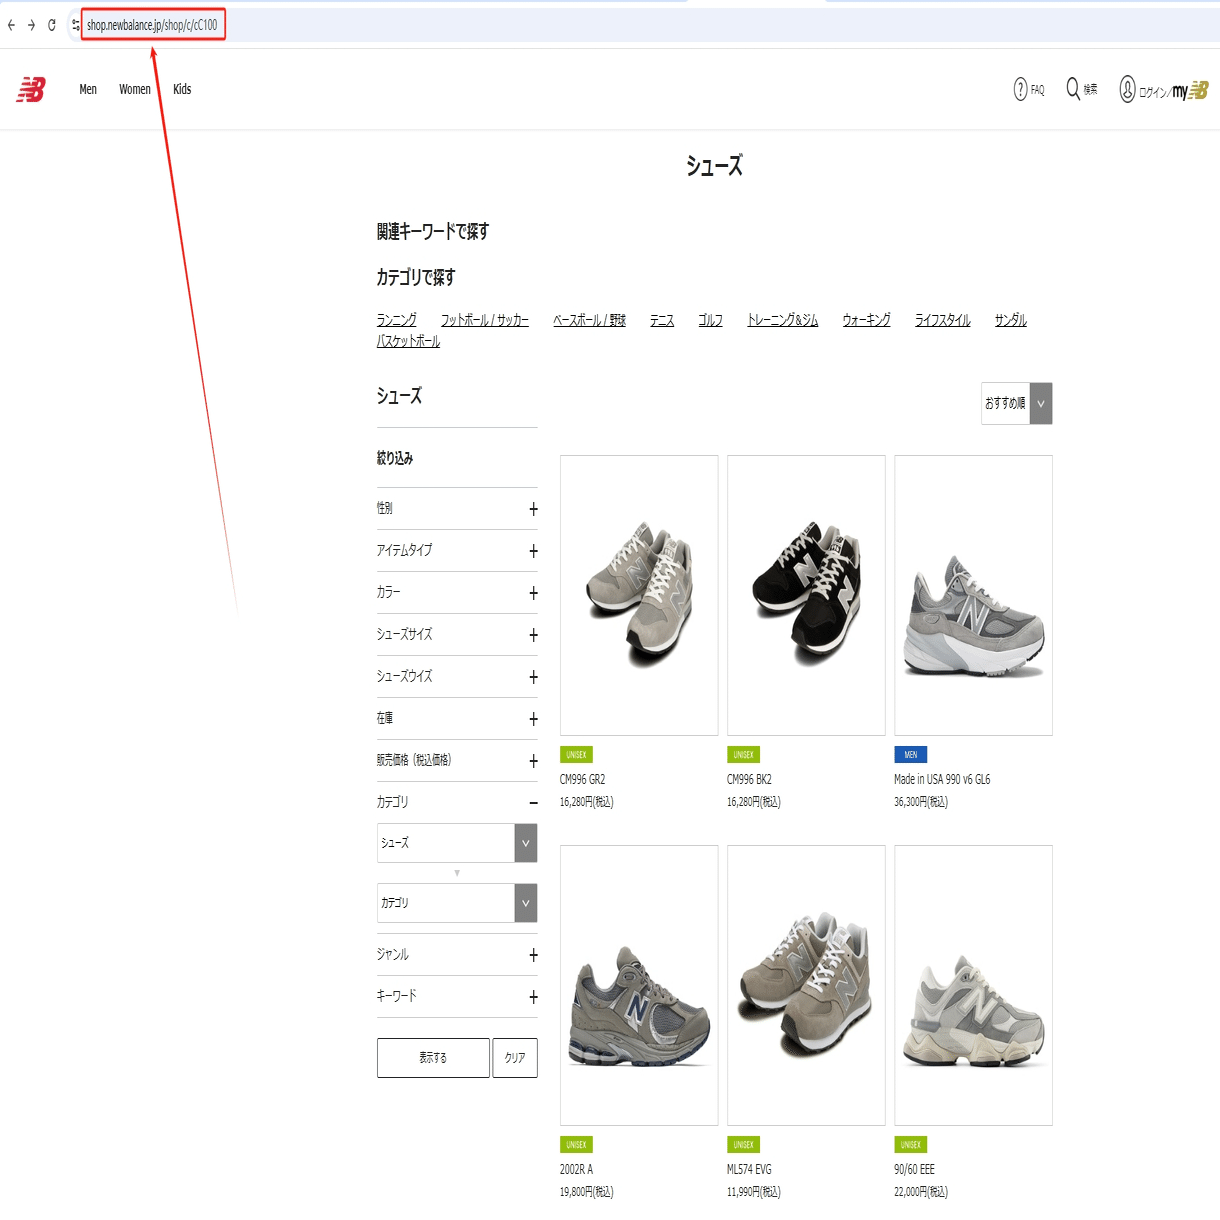Click the MEN badge on 990 v6
This screenshot has height=1220, width=1220.
pos(911,755)
